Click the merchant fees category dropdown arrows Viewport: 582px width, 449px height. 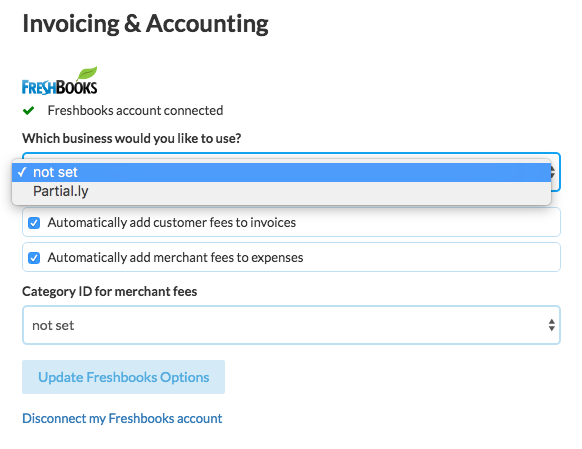(x=552, y=325)
